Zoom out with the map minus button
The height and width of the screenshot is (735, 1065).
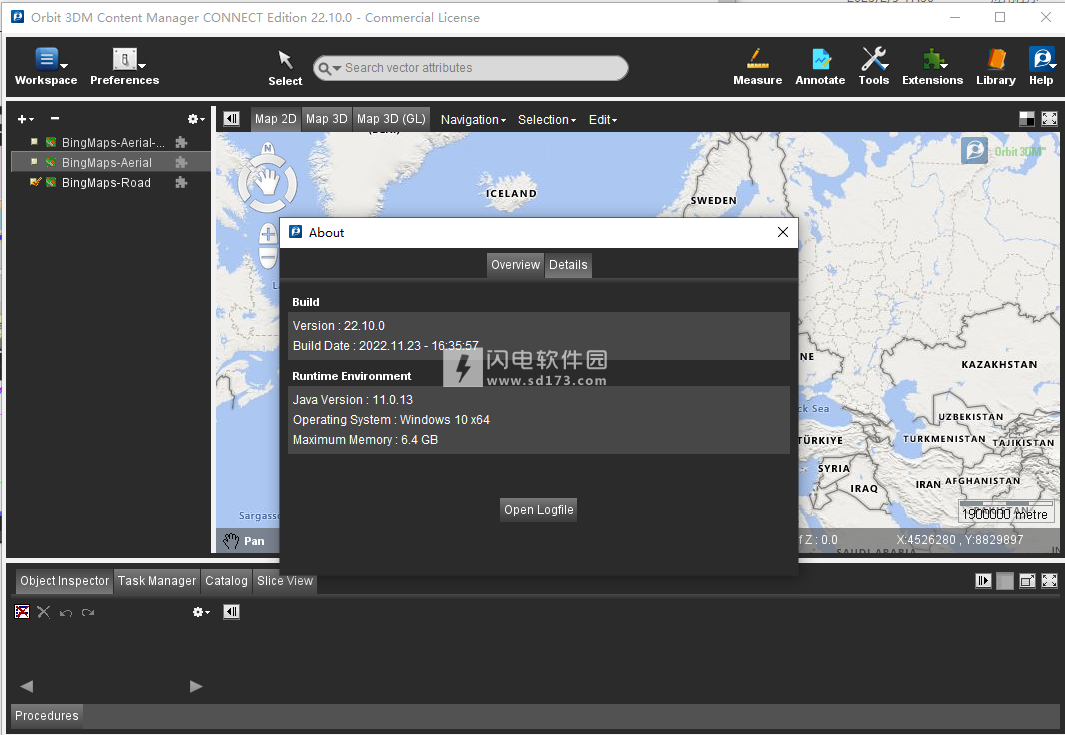pos(268,257)
